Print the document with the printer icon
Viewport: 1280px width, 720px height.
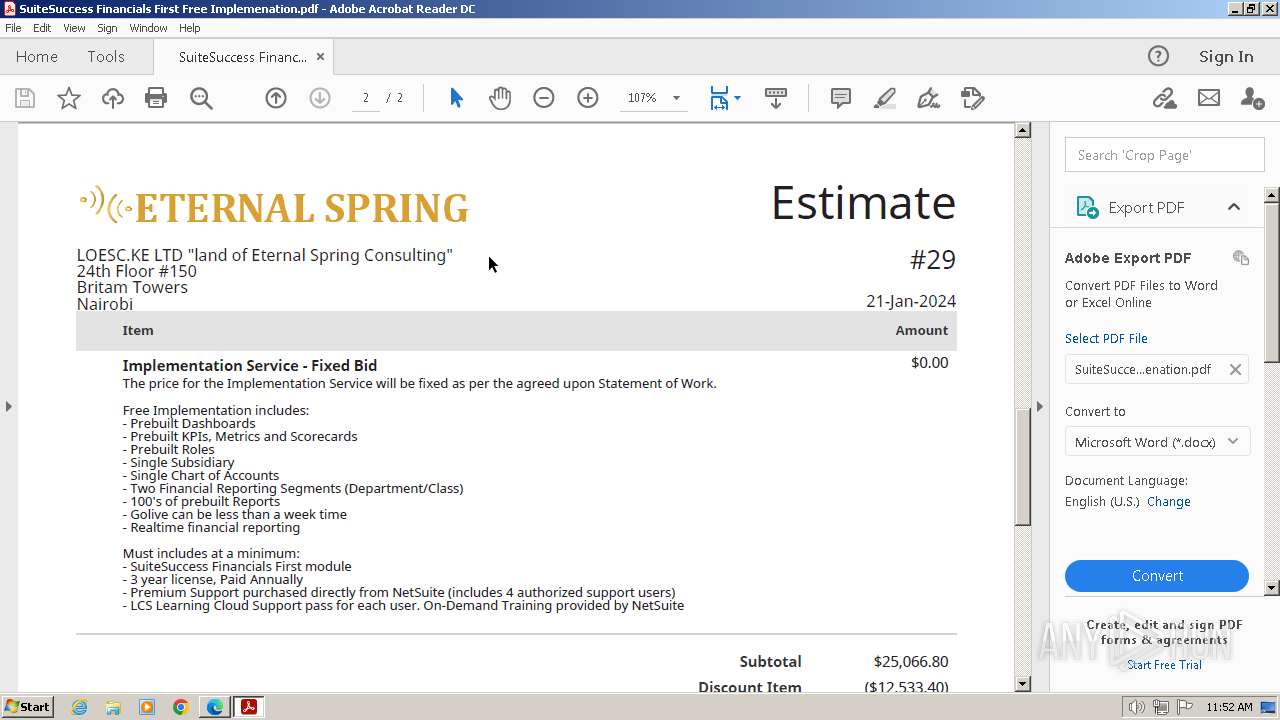(x=156, y=98)
